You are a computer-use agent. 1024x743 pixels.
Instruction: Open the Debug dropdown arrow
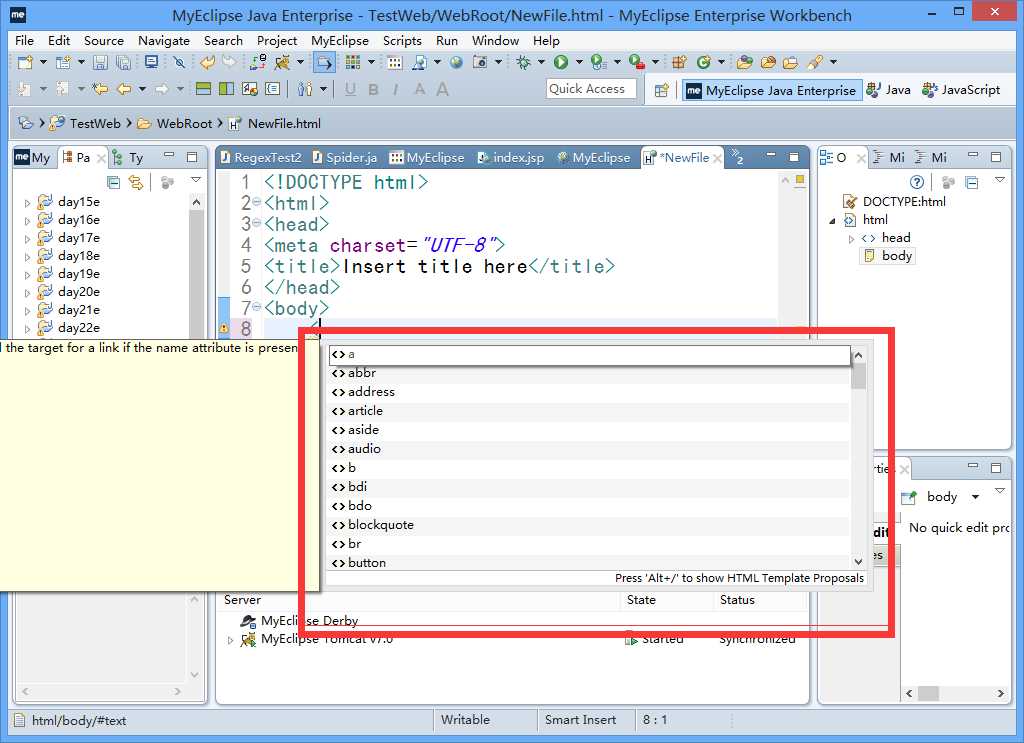[541, 62]
